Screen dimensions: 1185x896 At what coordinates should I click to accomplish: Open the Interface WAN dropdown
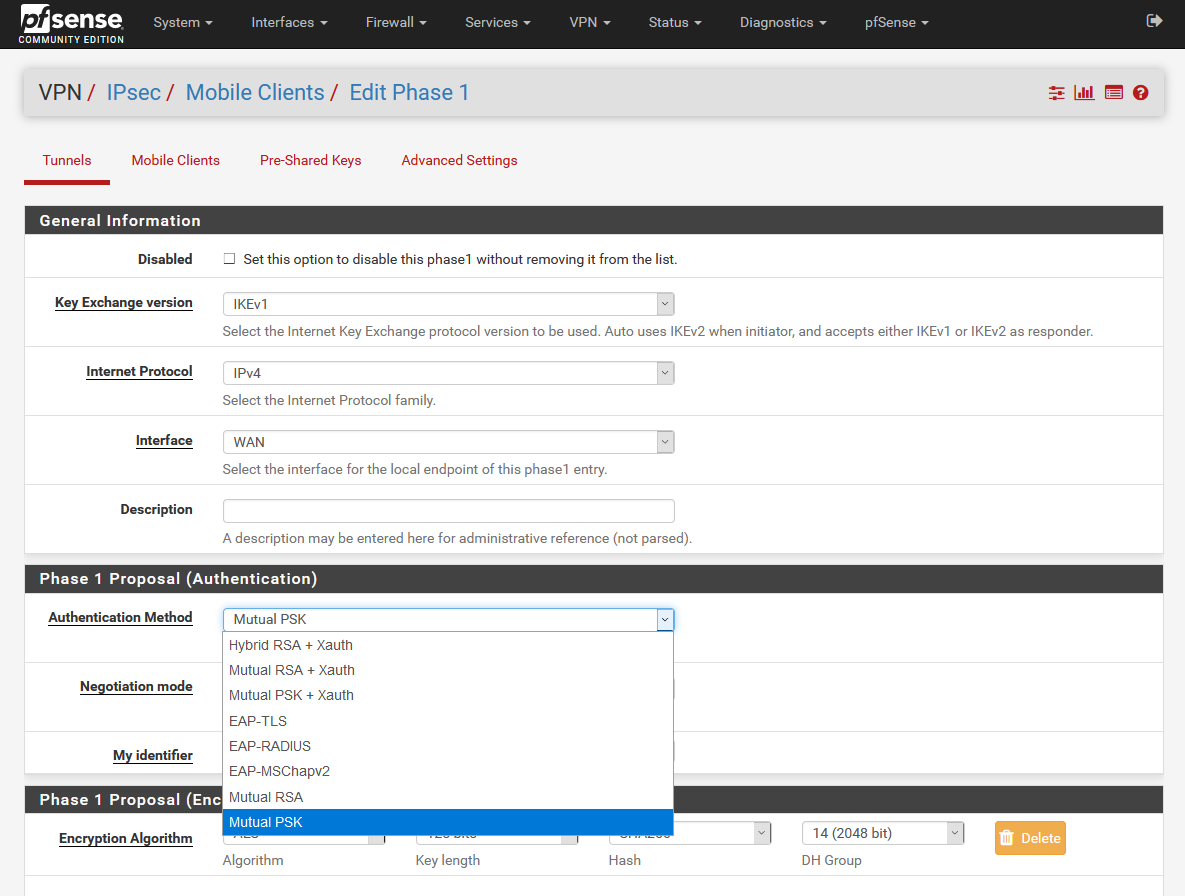coord(448,442)
